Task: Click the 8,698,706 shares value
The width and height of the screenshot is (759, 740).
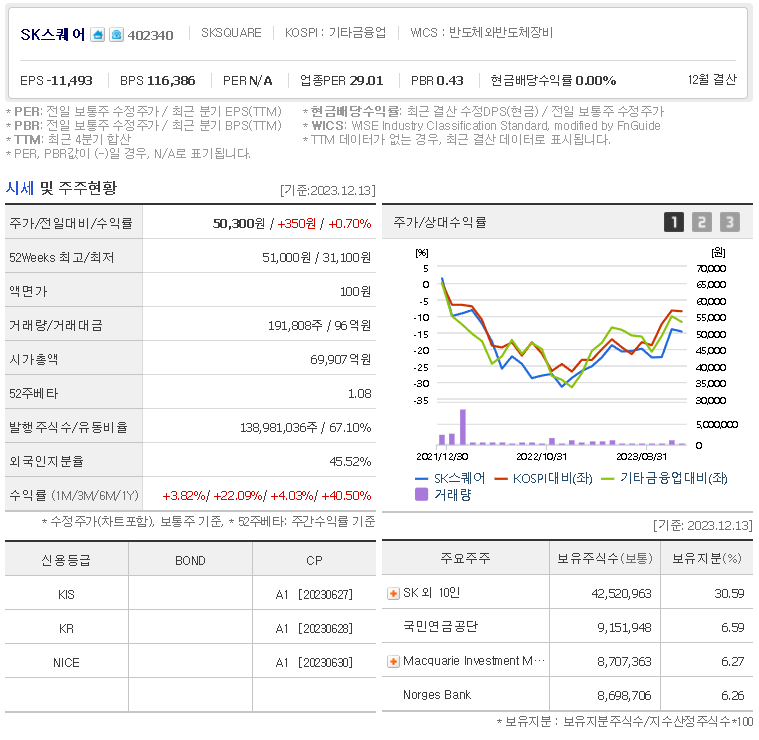Action: 624,695
